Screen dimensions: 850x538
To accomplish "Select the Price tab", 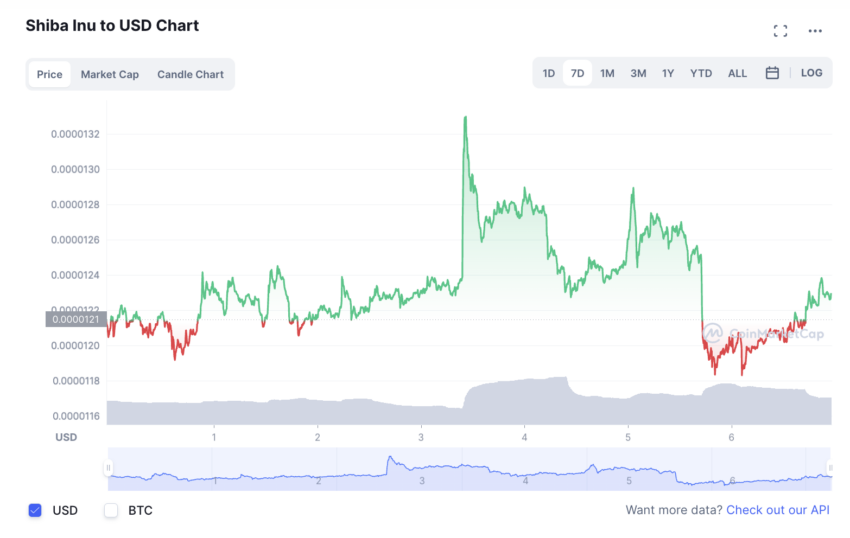I will pyautogui.click(x=49, y=74).
